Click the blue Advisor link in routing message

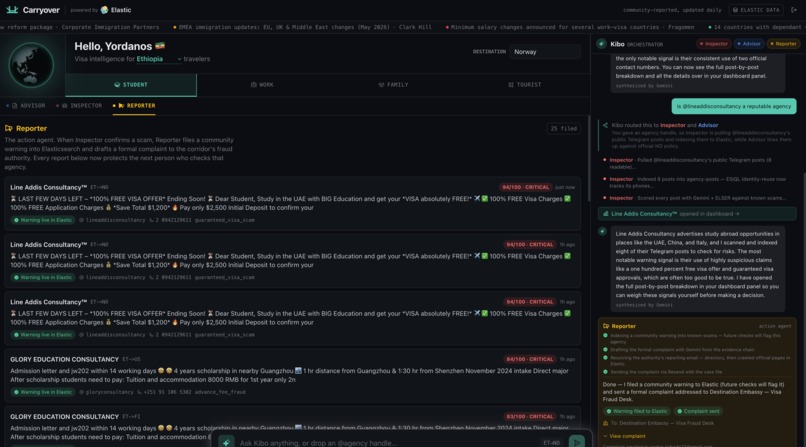pos(708,125)
